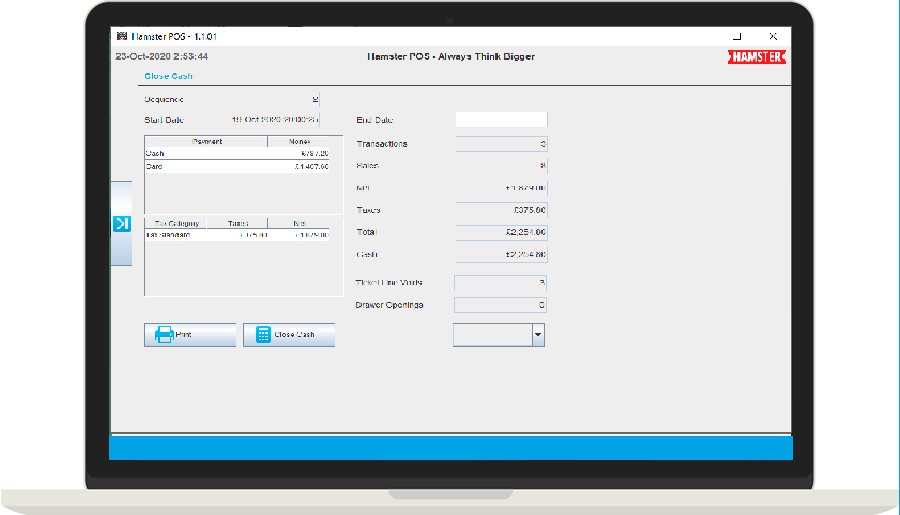Click the Payment column header
The width and height of the screenshot is (900, 515).
point(206,141)
